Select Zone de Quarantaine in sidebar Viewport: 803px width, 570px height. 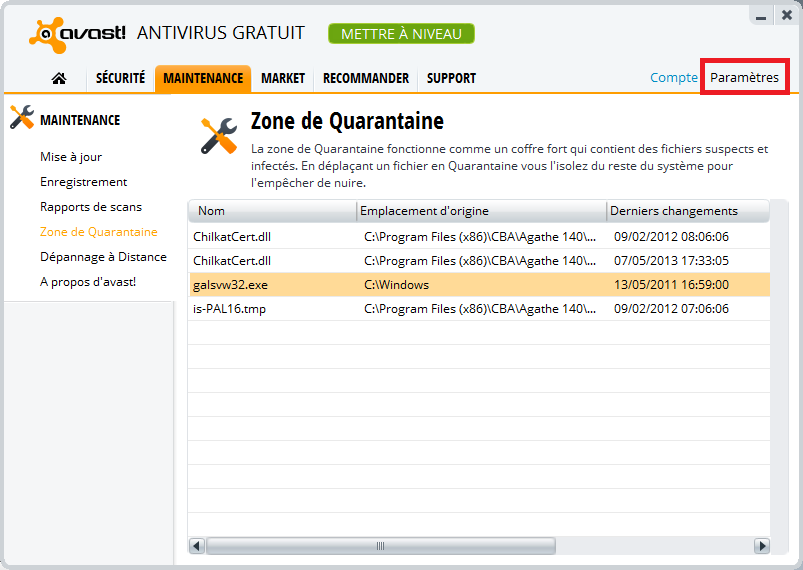click(98, 232)
